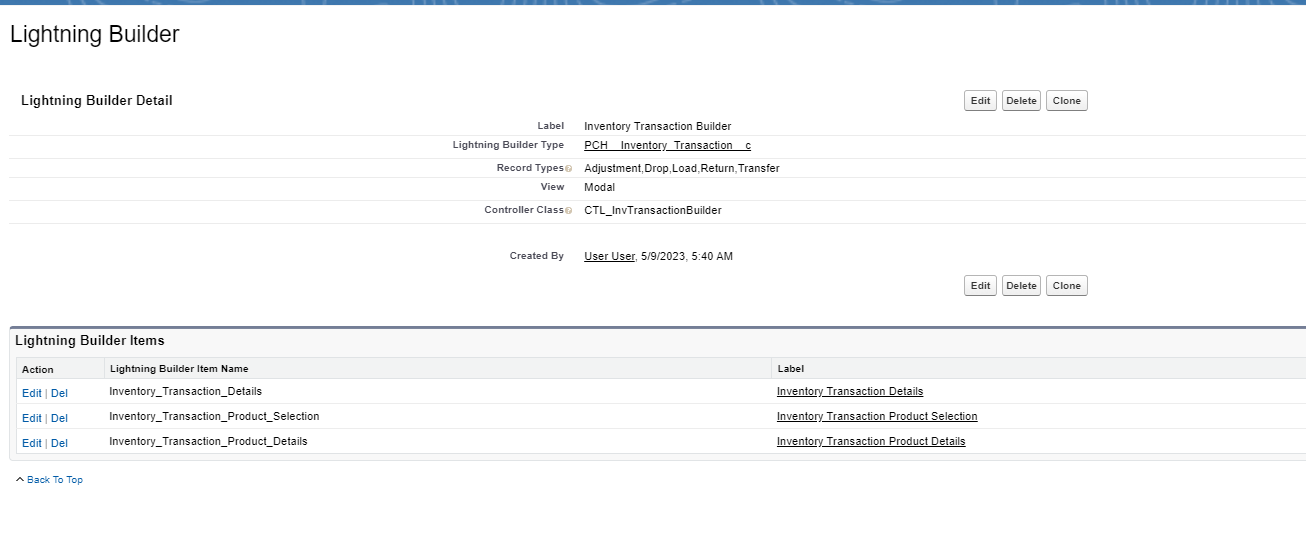Edit the Inventory_Transaction_Product_Selection item

(x=31, y=418)
